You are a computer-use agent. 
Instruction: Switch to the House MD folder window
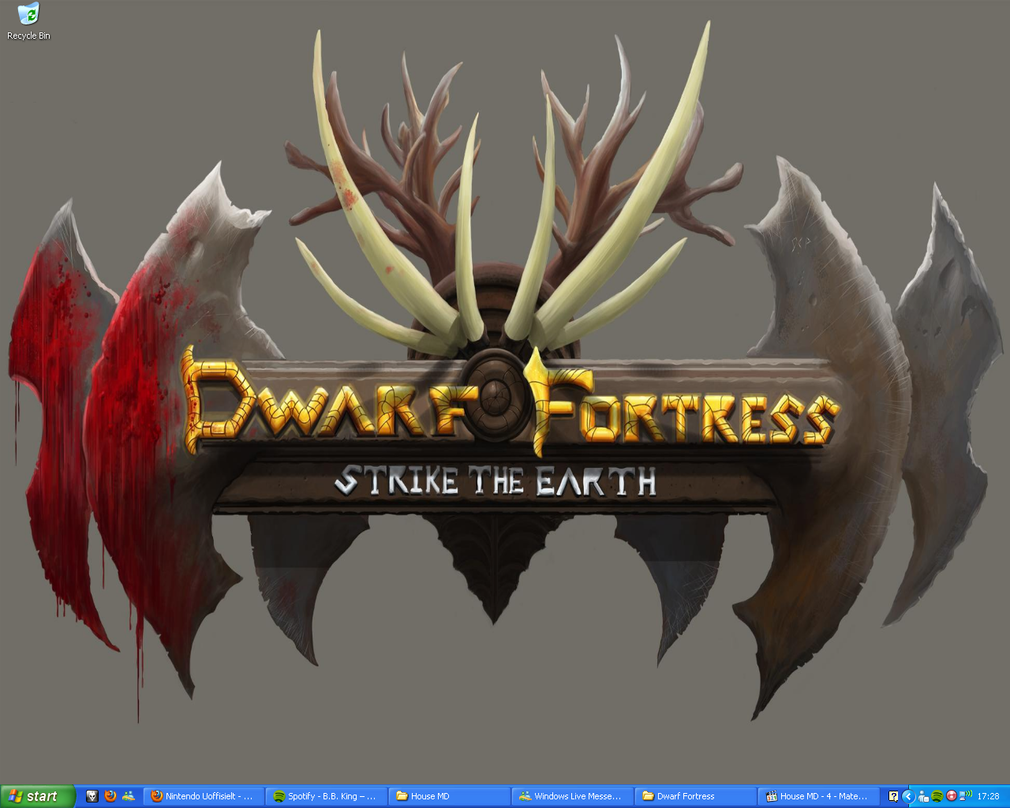pyautogui.click(x=449, y=796)
